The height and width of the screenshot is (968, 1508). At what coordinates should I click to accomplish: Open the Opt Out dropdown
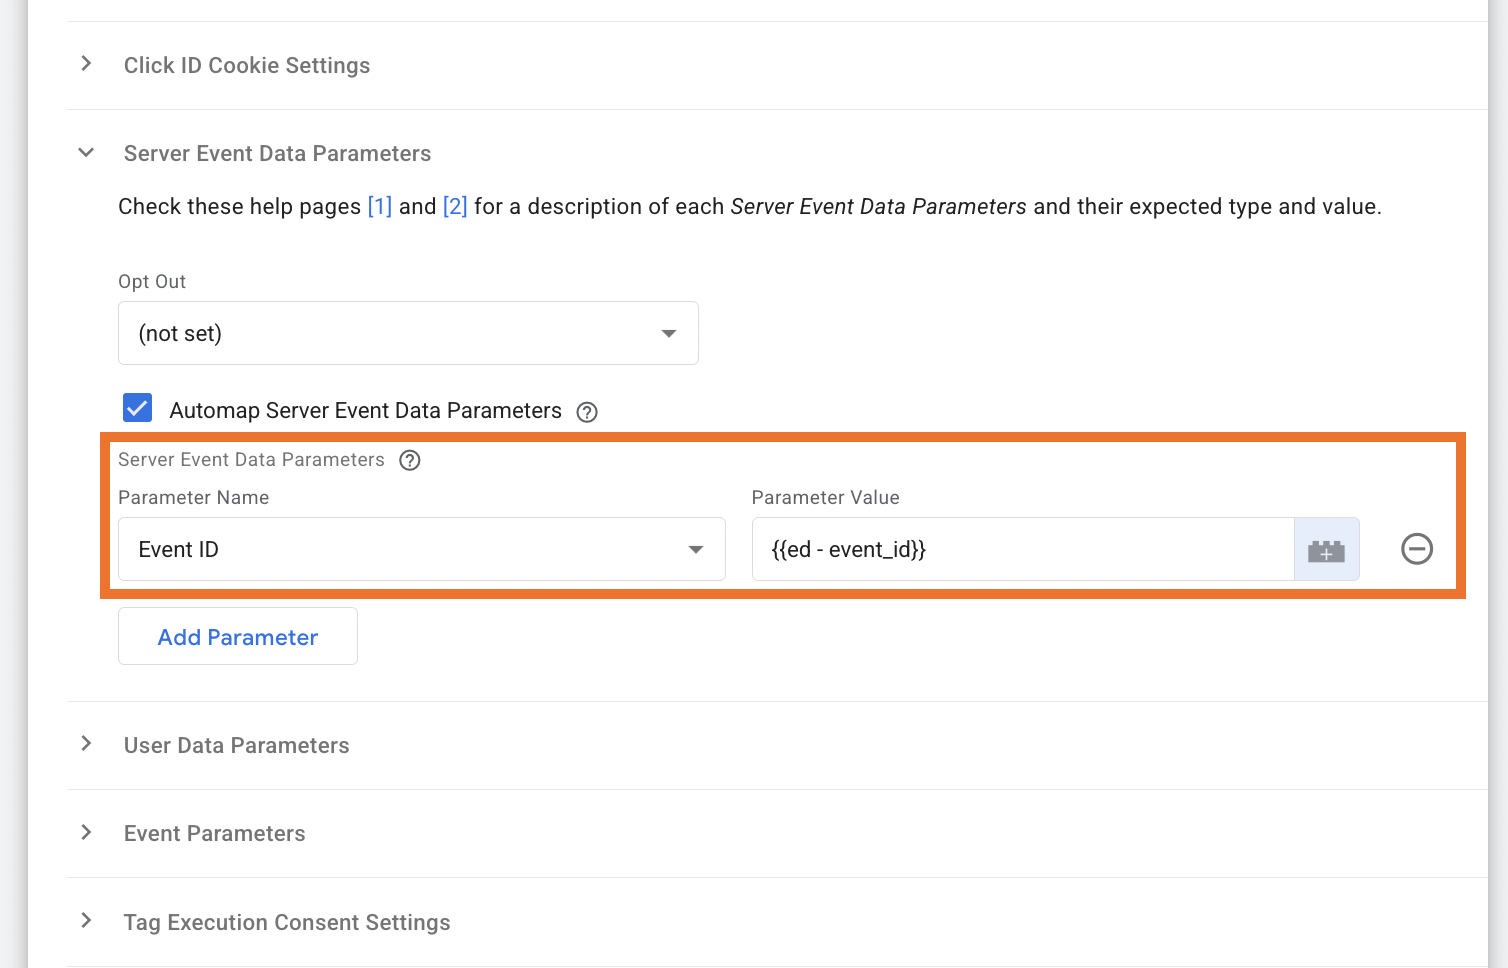click(x=408, y=333)
